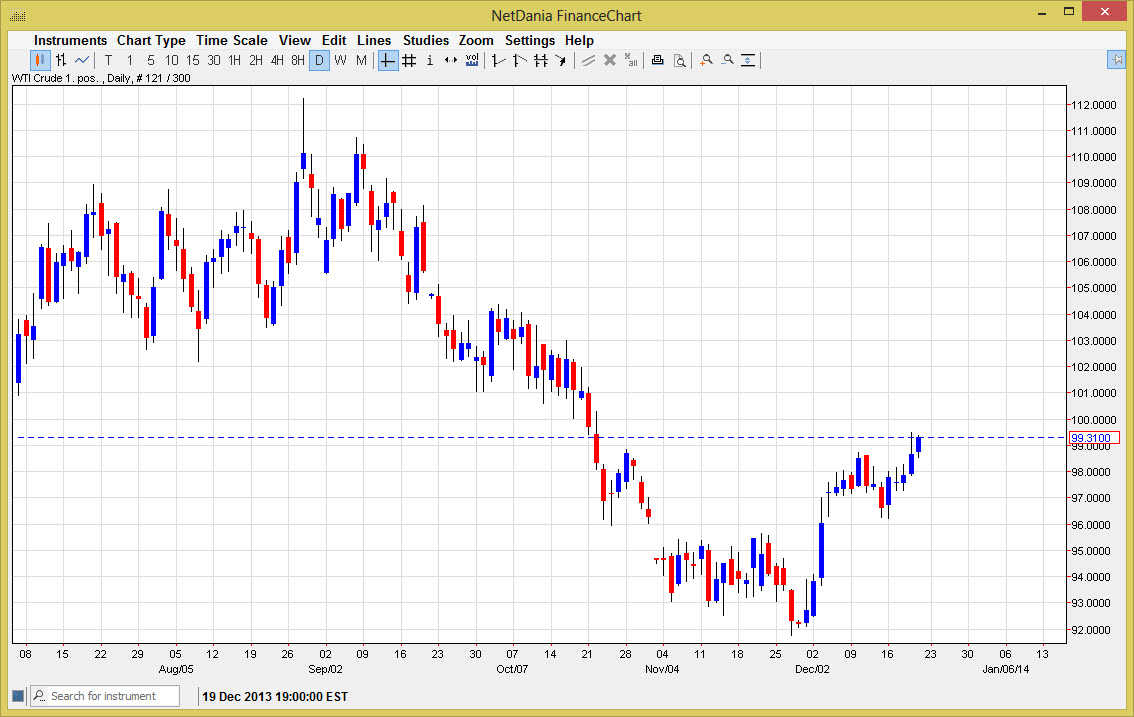The width and height of the screenshot is (1134, 717).
Task: Click the delete all lines icon
Action: [x=630, y=60]
